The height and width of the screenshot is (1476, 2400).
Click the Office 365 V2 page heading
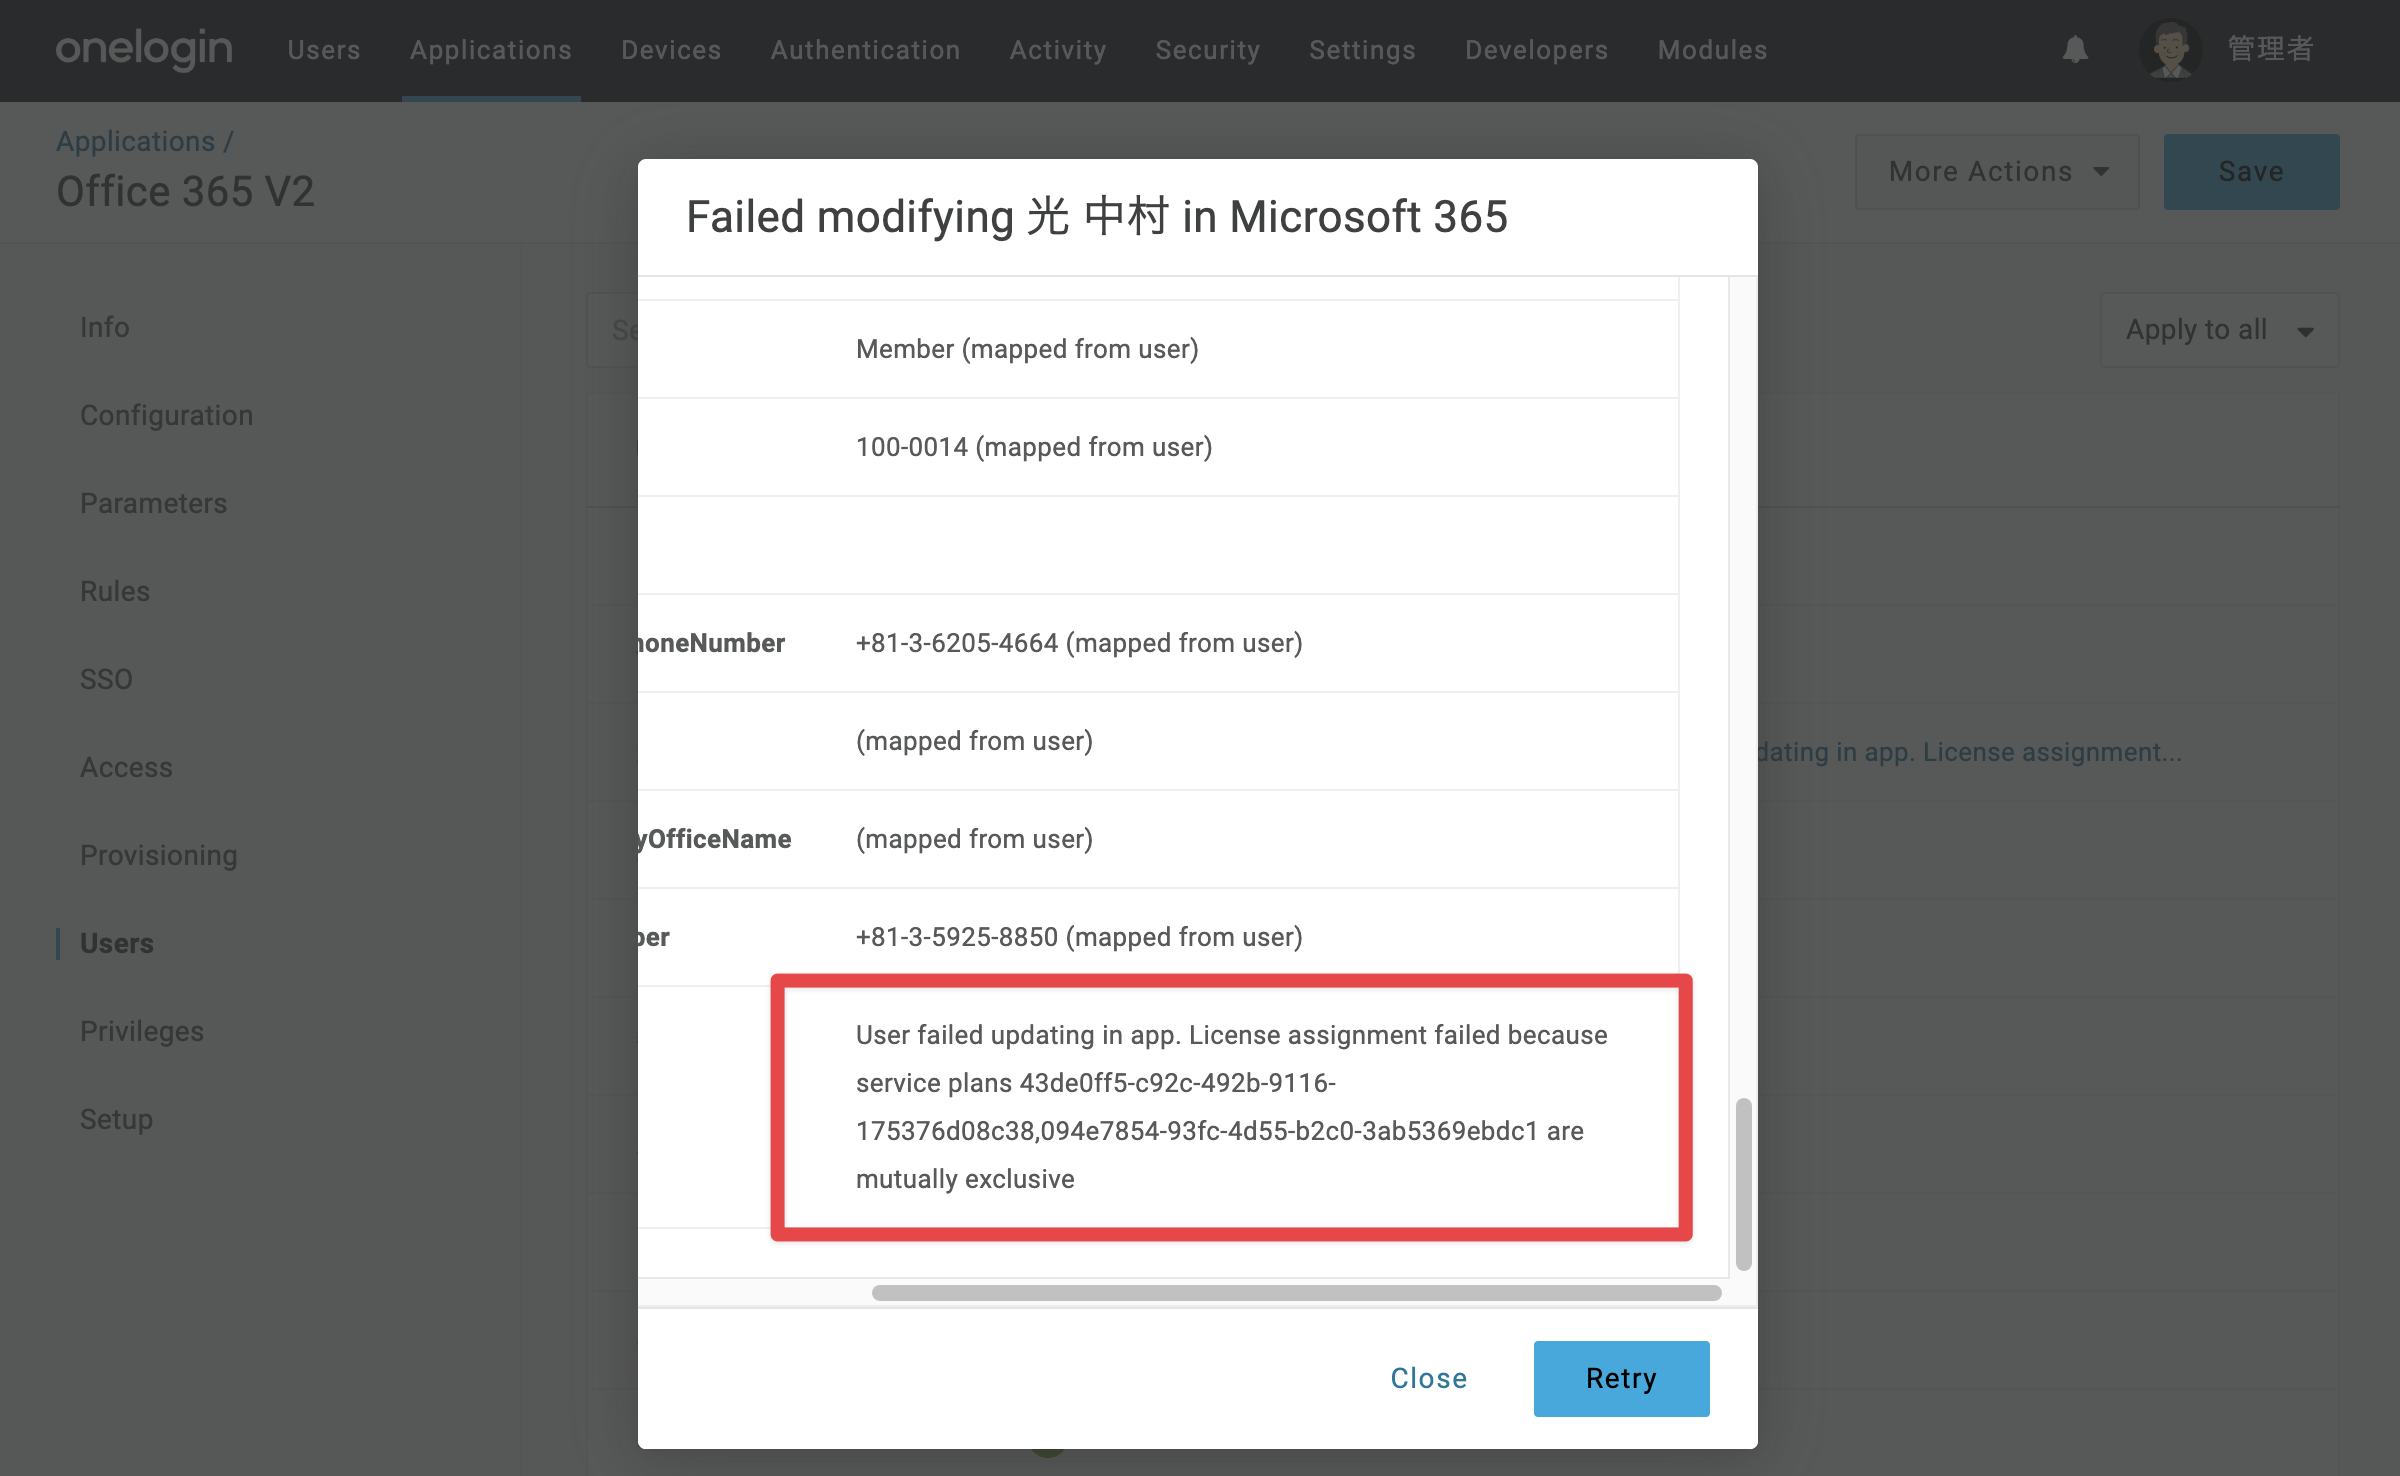(x=186, y=191)
